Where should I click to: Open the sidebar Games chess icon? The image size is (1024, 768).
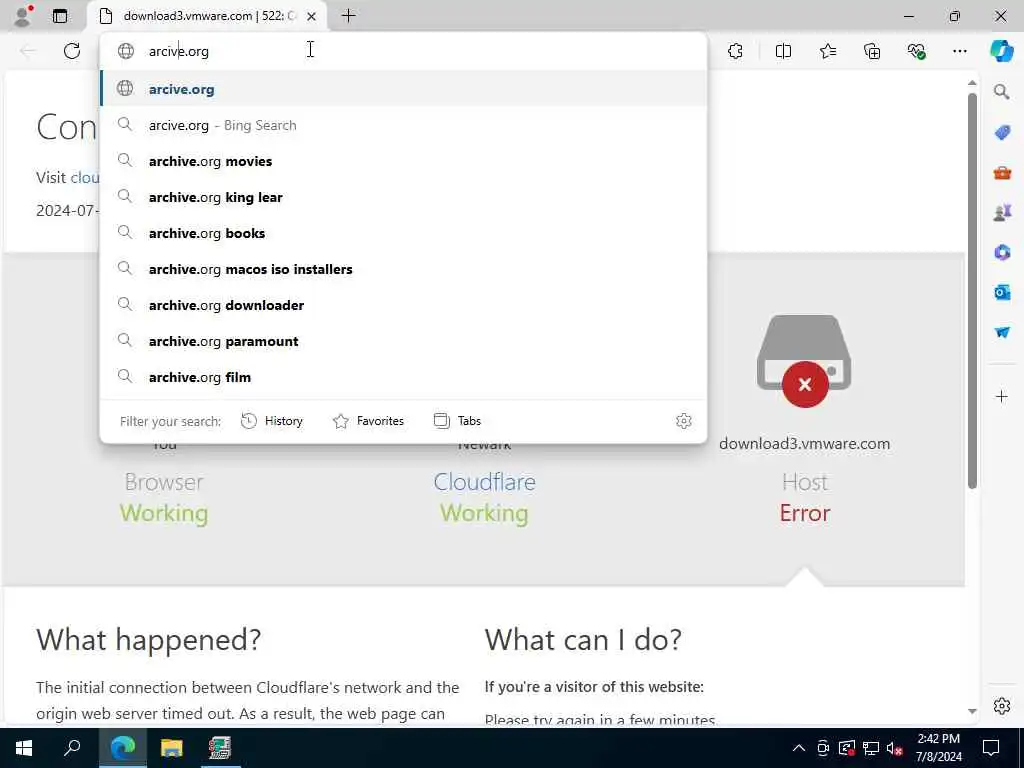pyautogui.click(x=1002, y=212)
